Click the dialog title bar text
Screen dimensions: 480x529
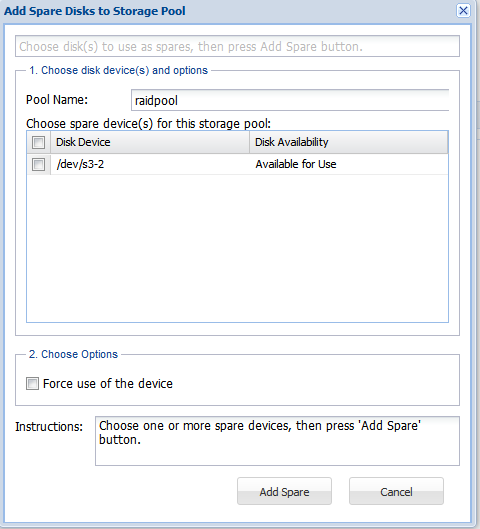click(95, 11)
